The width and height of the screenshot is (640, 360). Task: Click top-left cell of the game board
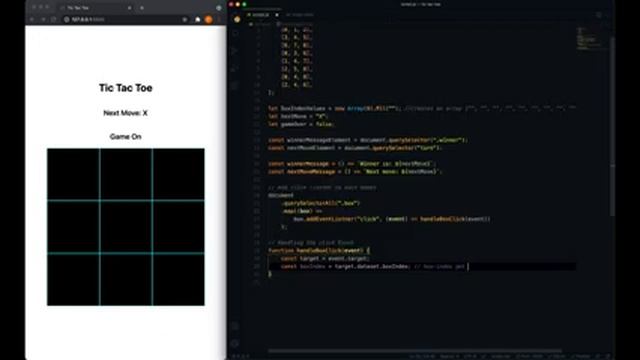[73, 174]
